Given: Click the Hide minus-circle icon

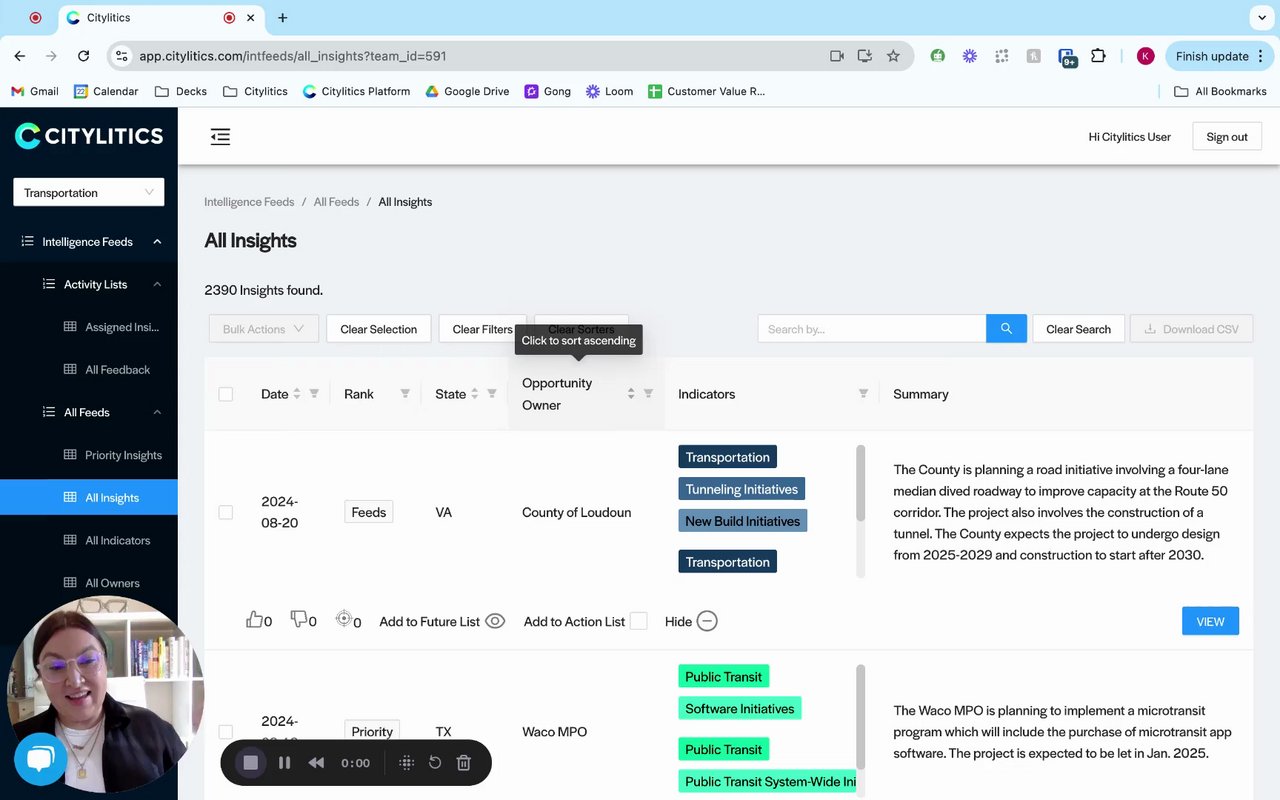Looking at the screenshot, I should pyautogui.click(x=707, y=621).
